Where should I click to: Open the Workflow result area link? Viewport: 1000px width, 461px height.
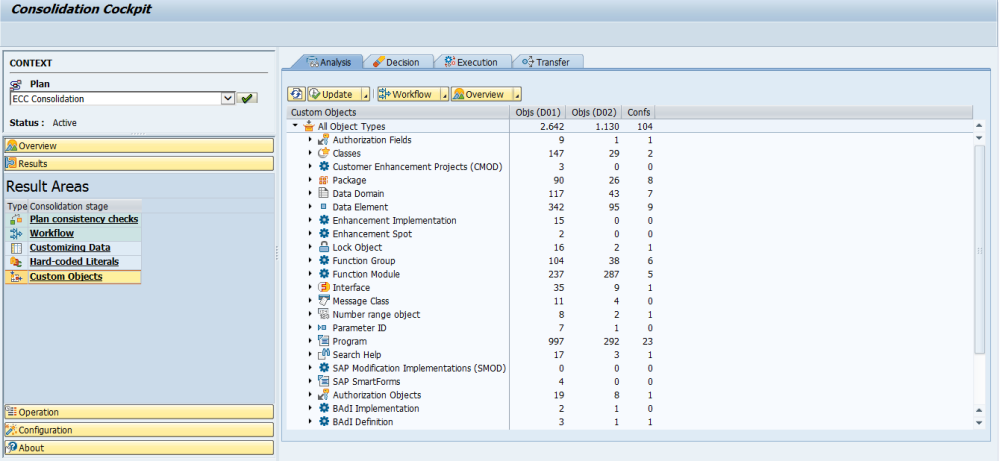pyautogui.click(x=51, y=233)
